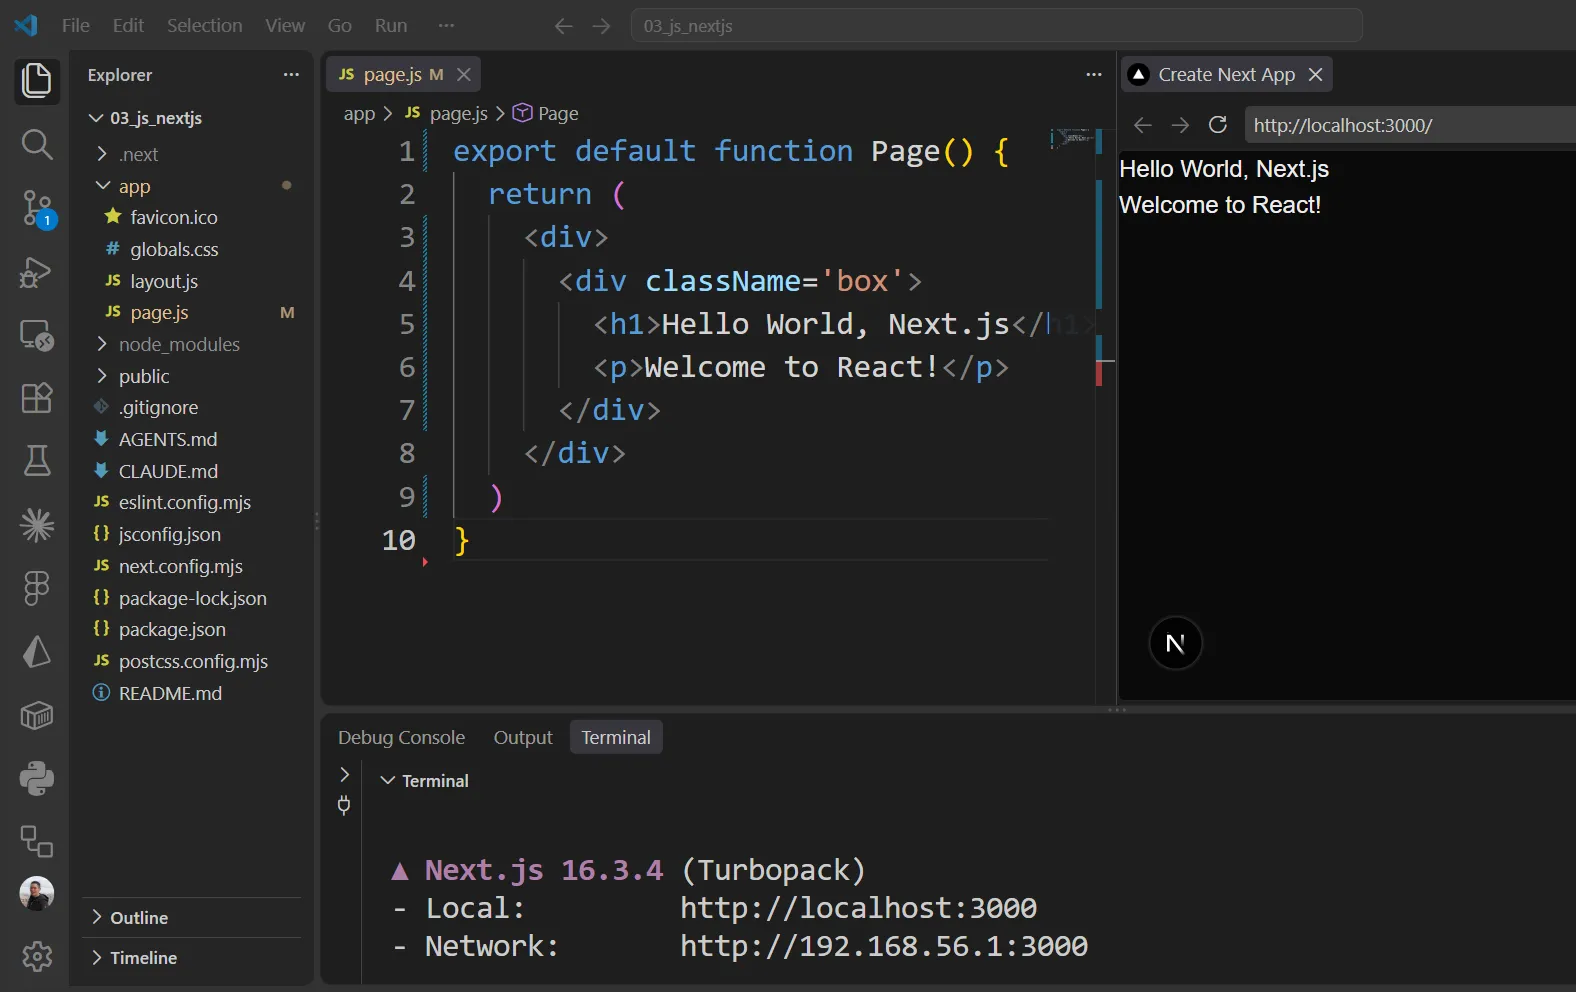Open layout.js in the explorer
1576x992 pixels.
pyautogui.click(x=164, y=281)
